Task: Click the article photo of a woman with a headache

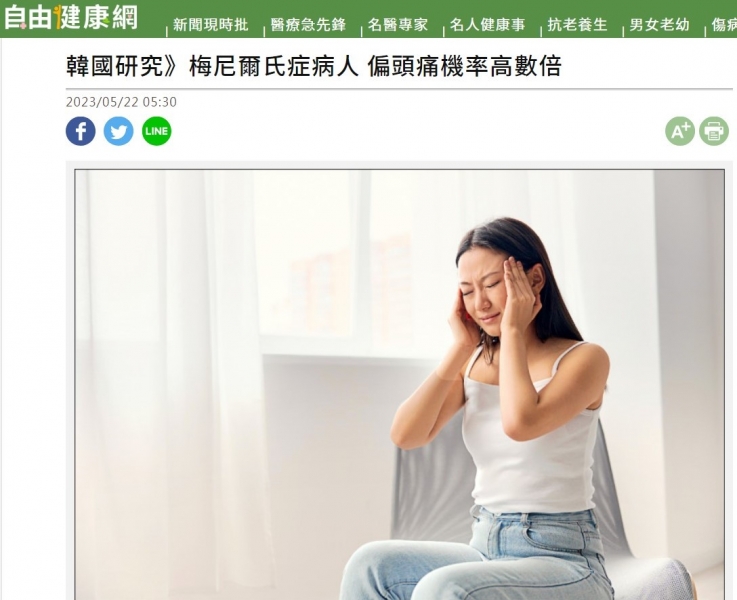Action: click(400, 384)
